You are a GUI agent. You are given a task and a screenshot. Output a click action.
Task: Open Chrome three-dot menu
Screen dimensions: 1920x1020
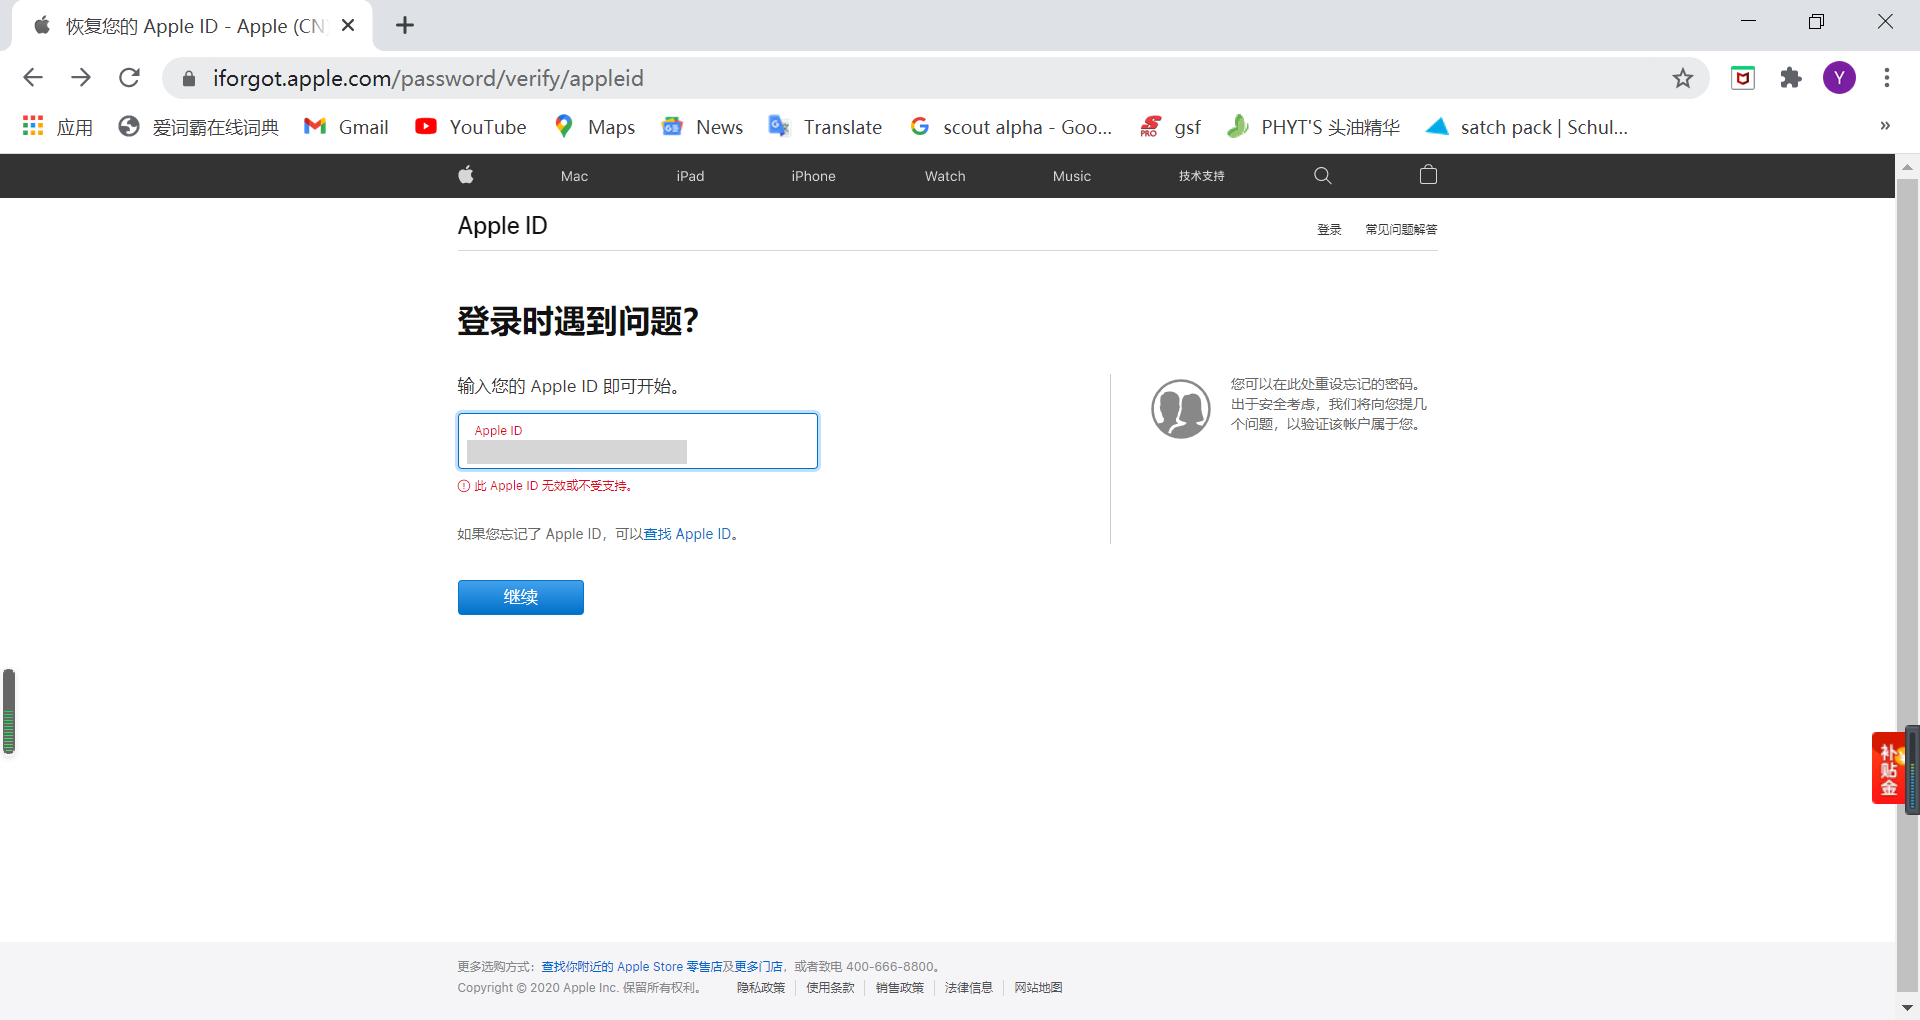point(1887,78)
